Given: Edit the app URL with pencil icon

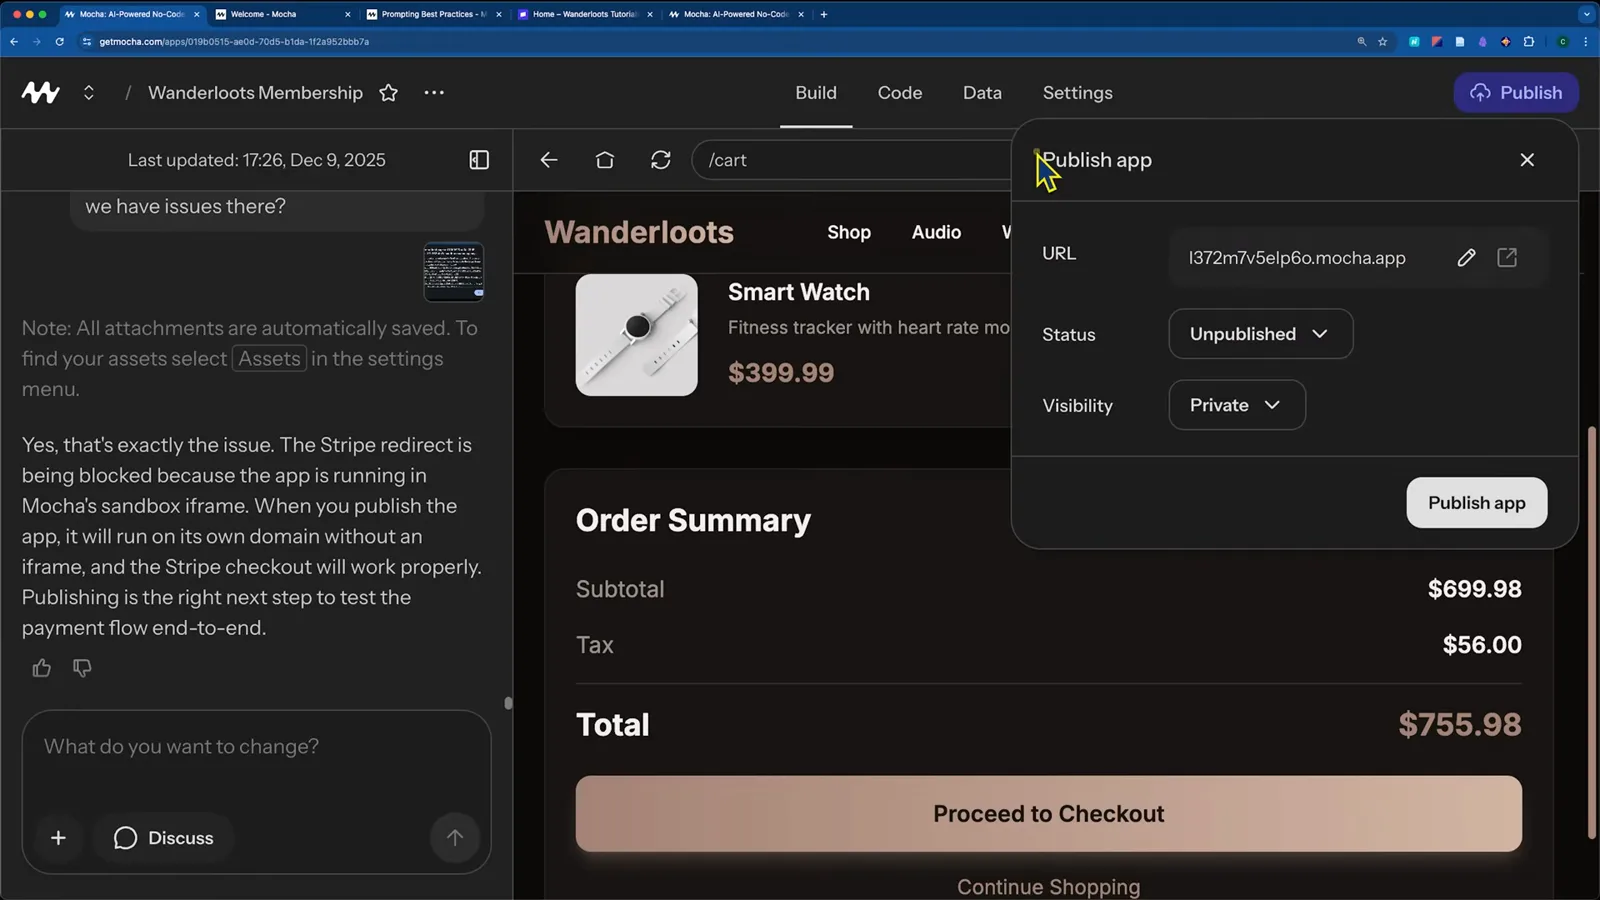Looking at the screenshot, I should [x=1466, y=258].
